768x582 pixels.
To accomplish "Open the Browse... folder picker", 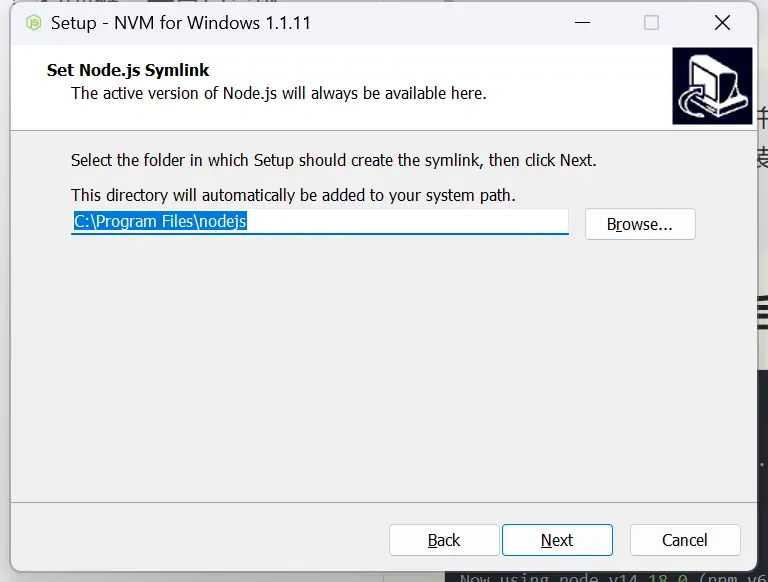I will [640, 224].
